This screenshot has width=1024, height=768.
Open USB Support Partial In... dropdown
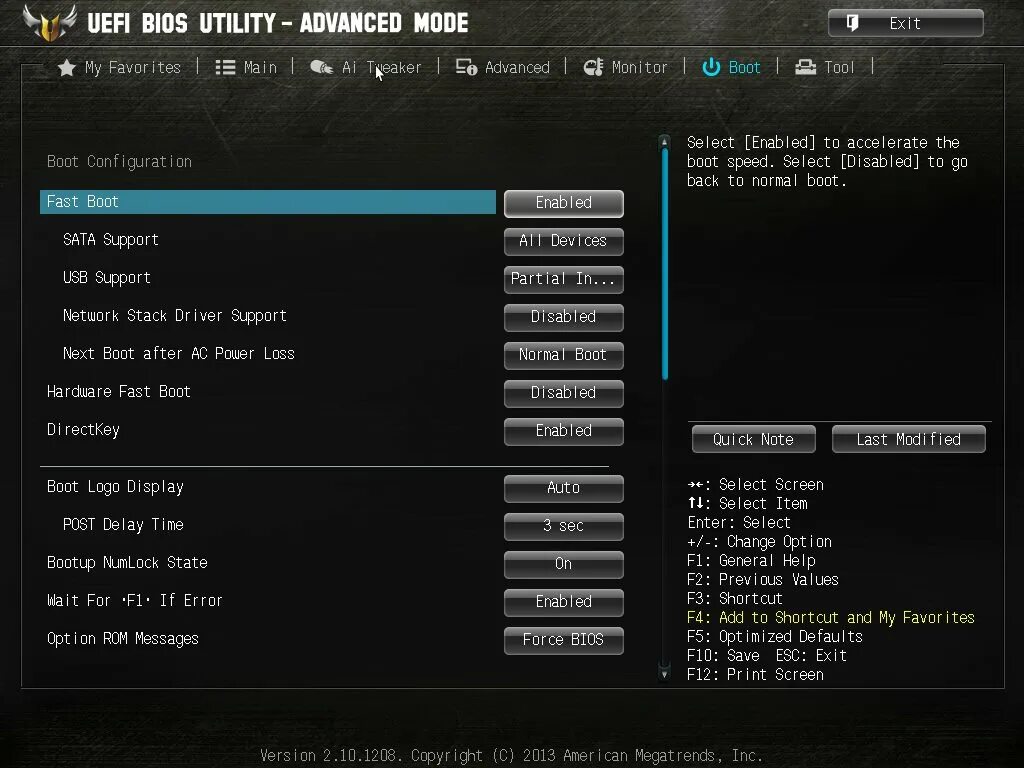pyautogui.click(x=564, y=279)
